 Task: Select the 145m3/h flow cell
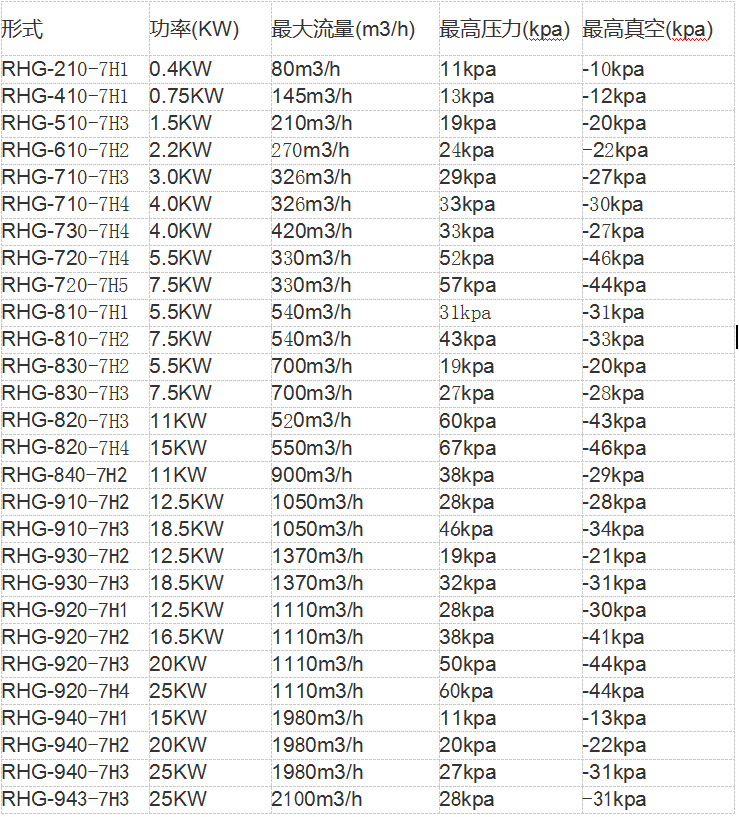(x=311, y=96)
